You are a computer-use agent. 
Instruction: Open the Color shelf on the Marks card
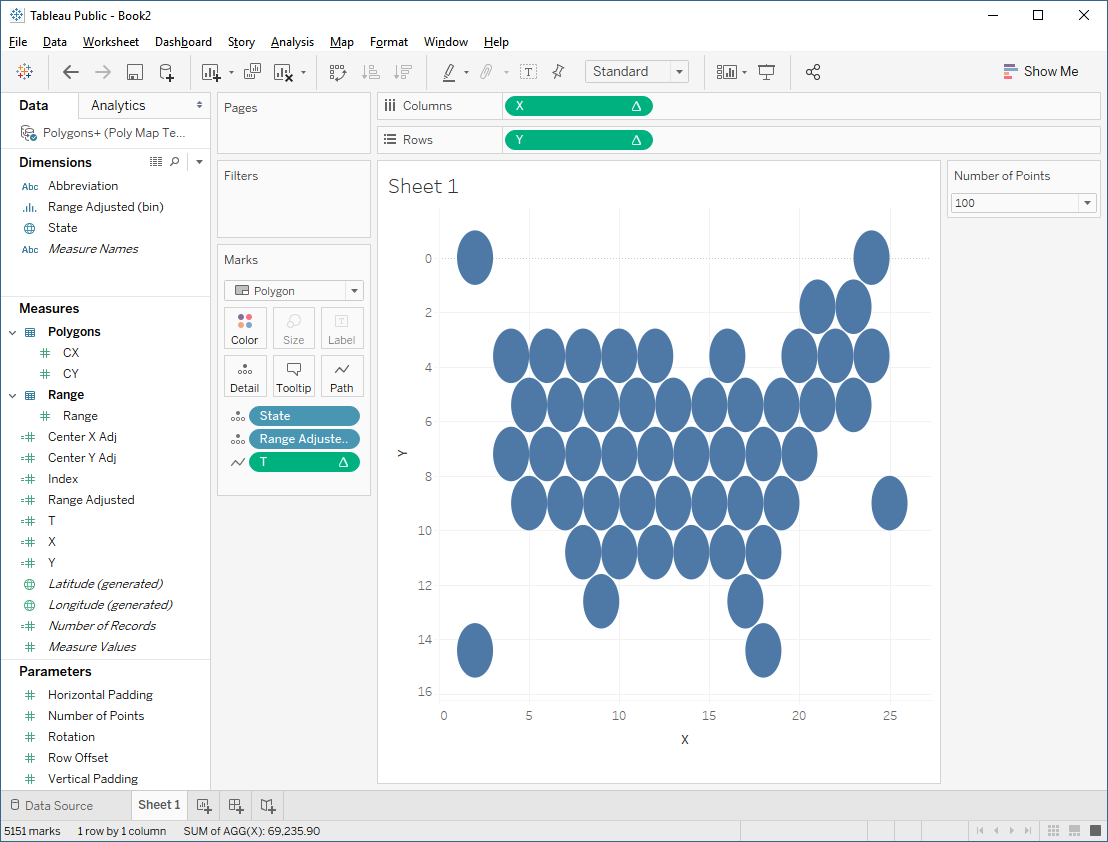point(245,328)
